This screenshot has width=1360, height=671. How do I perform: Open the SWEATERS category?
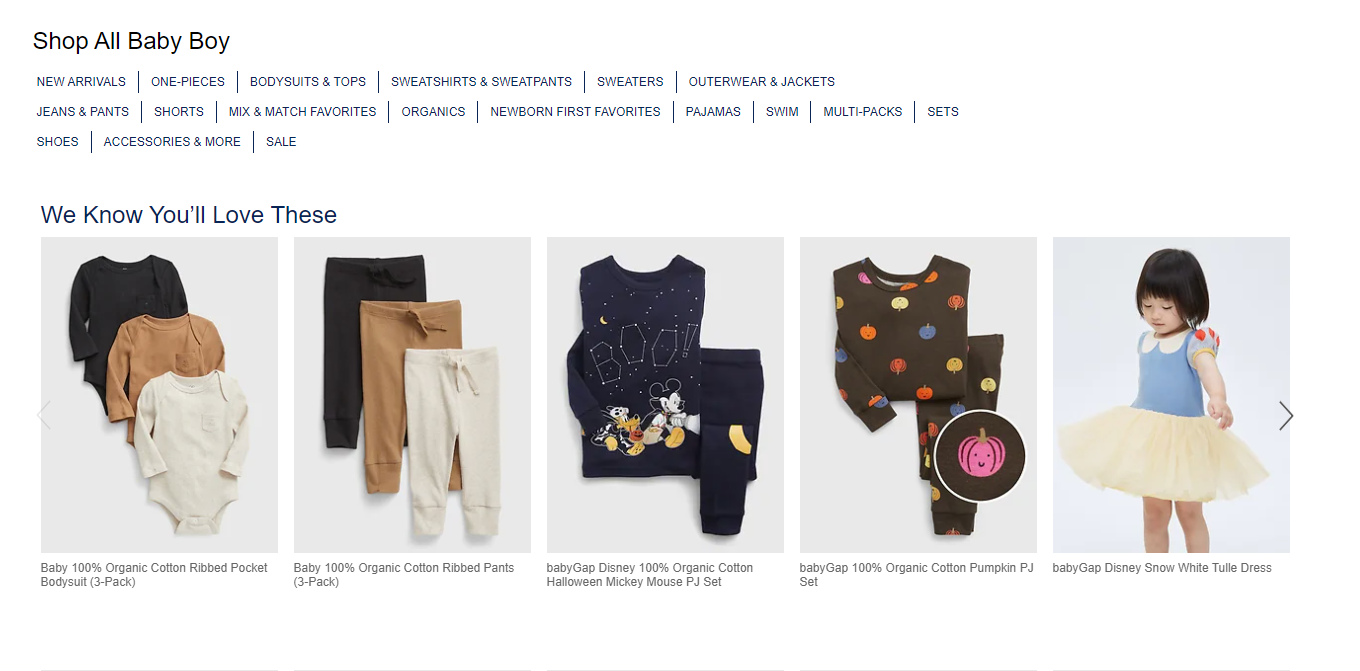coord(630,82)
